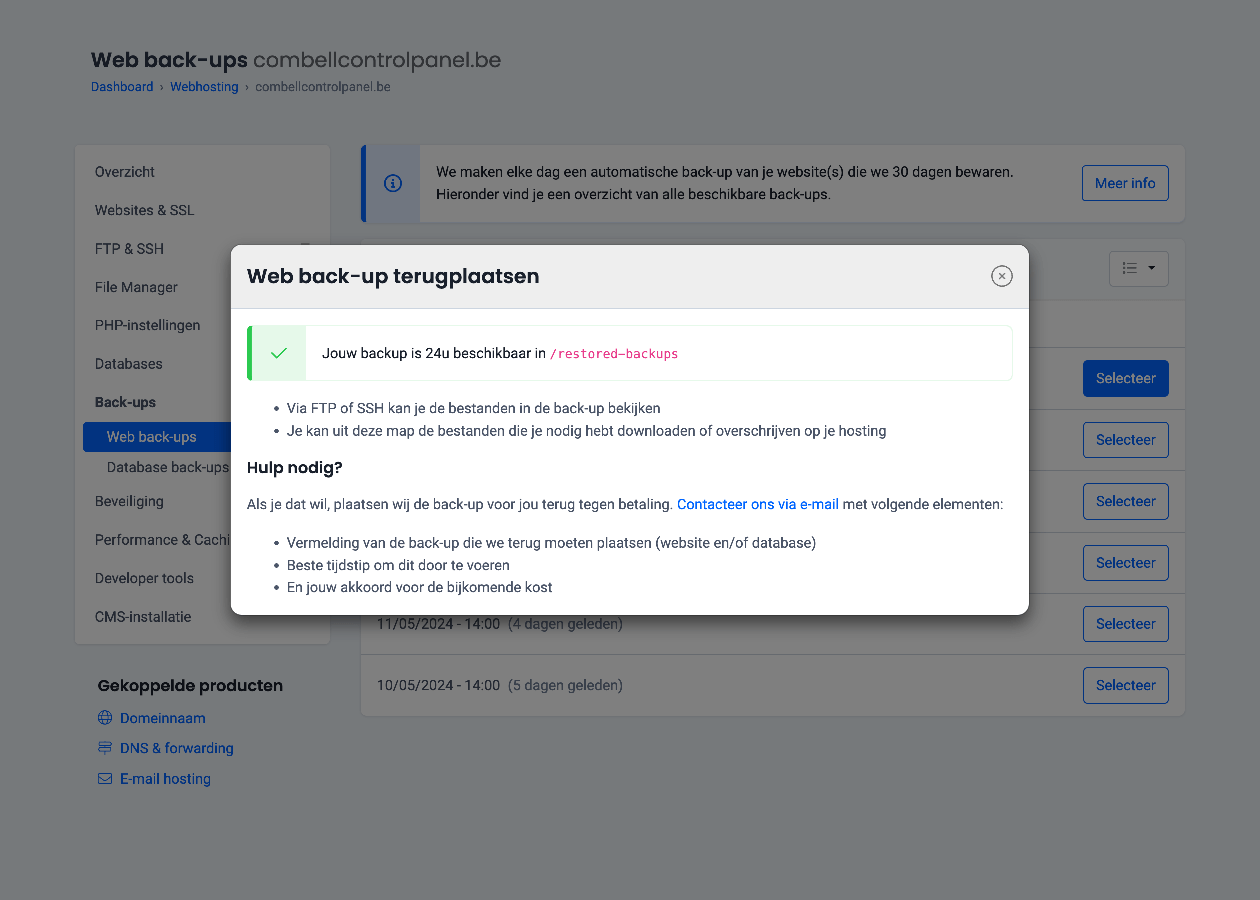The width and height of the screenshot is (1260, 900).
Task: Click the blue info circle icon
Action: click(x=393, y=184)
